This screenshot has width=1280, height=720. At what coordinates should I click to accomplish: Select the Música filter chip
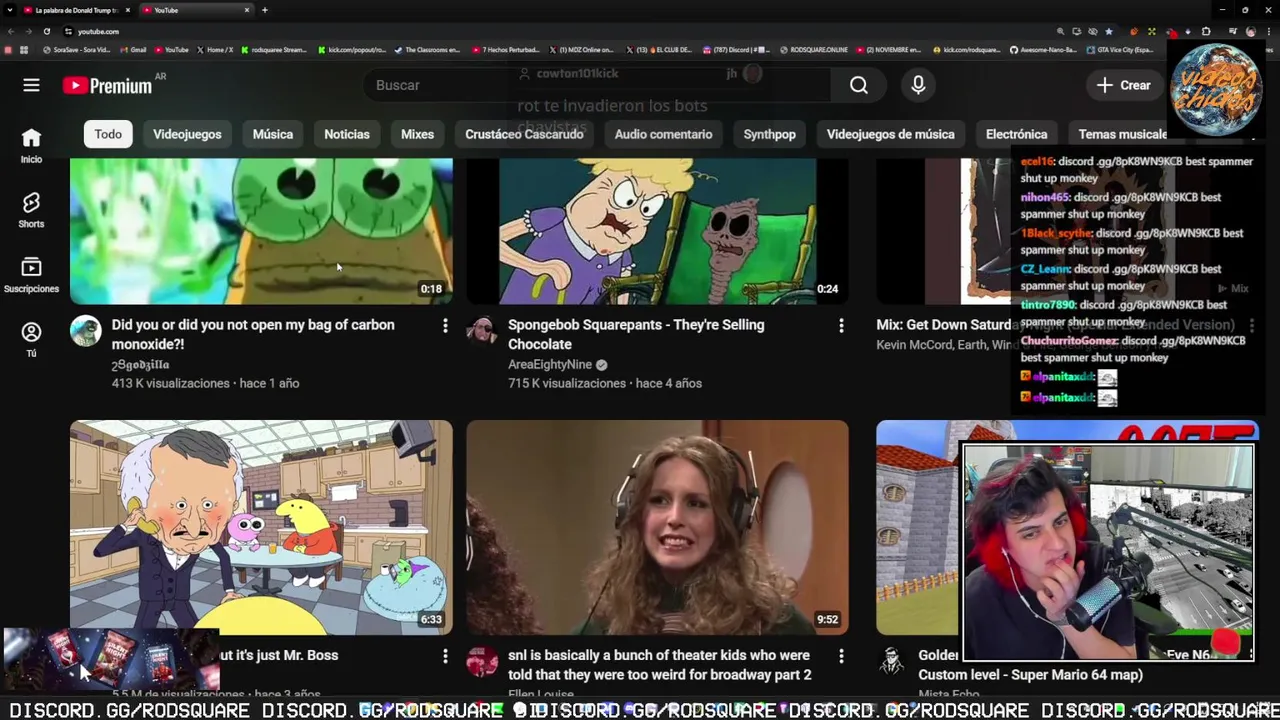[273, 134]
